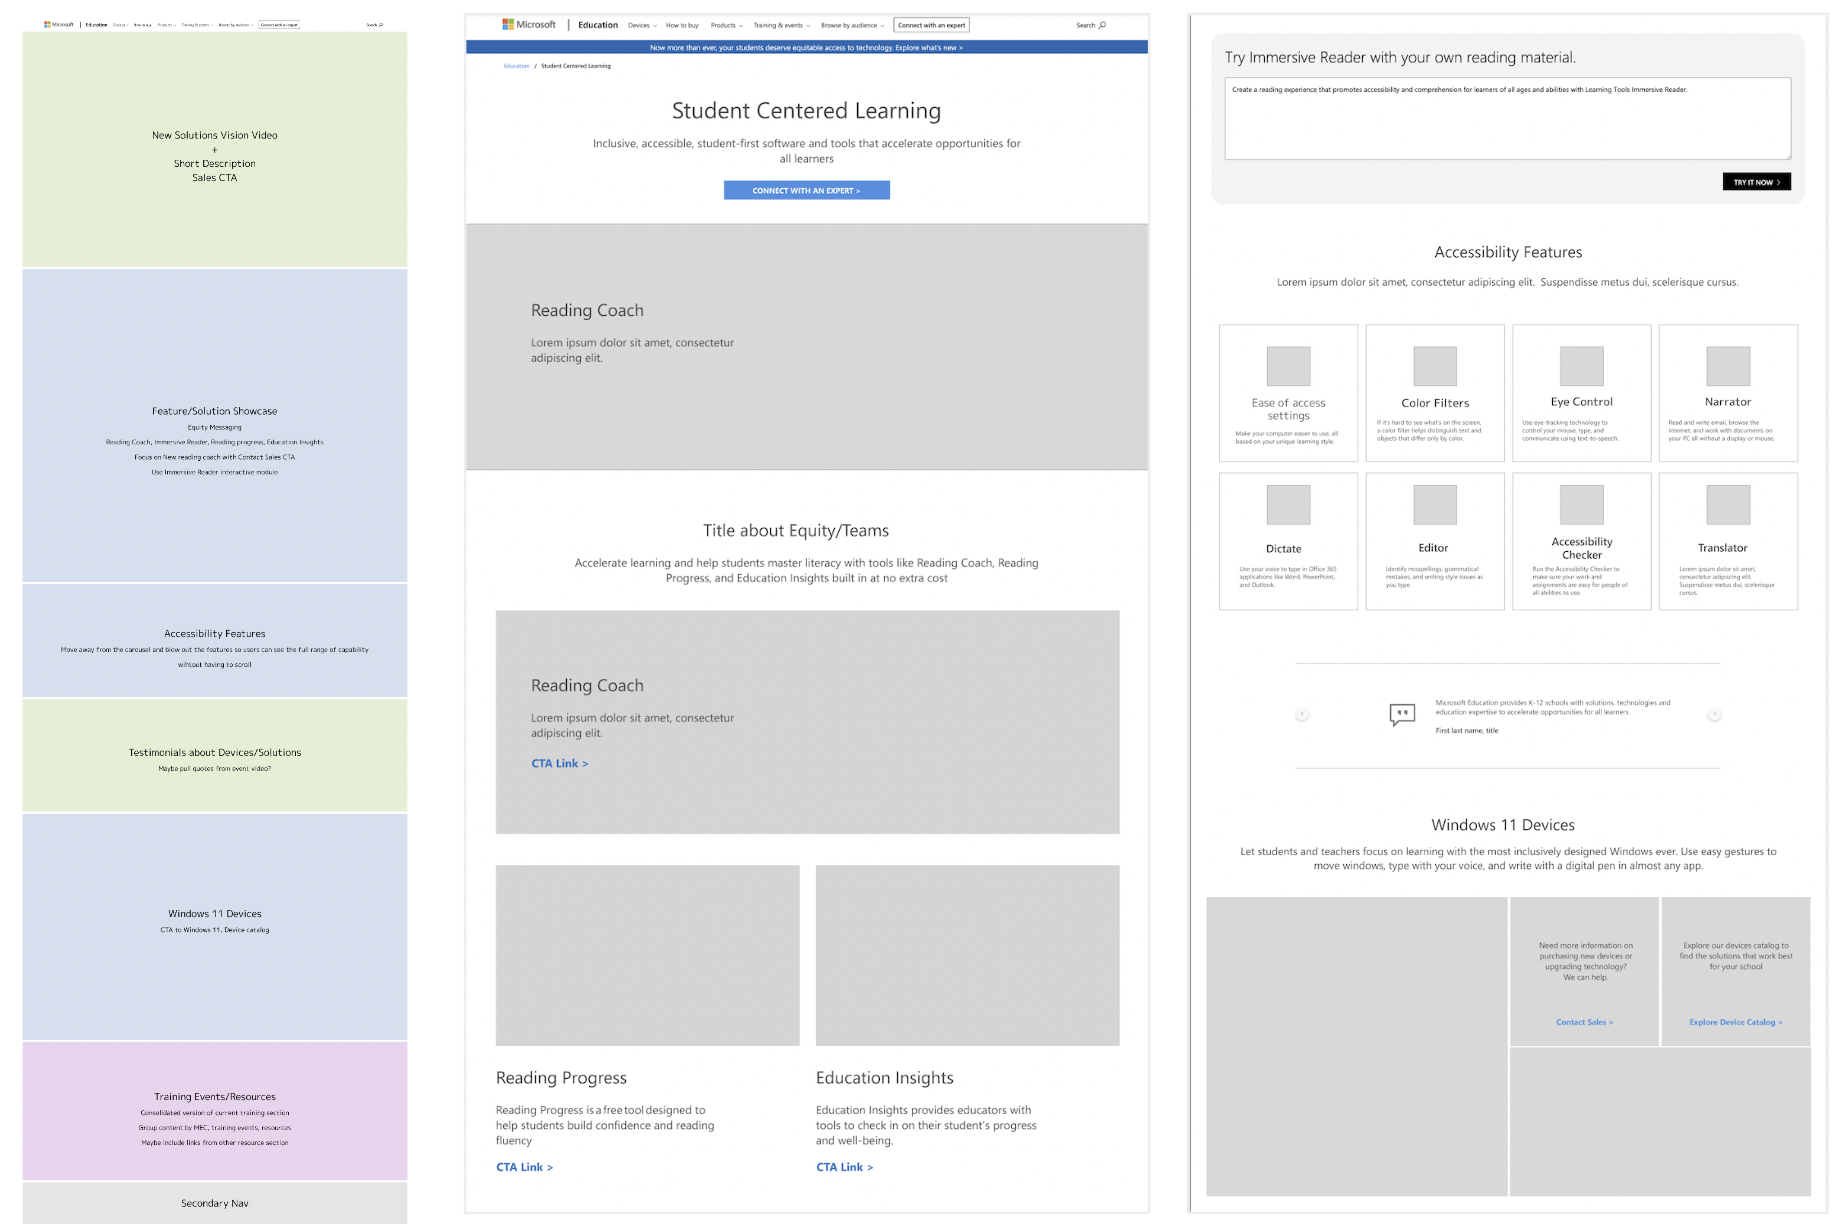Open the Explore what's new banner link

point(929,47)
